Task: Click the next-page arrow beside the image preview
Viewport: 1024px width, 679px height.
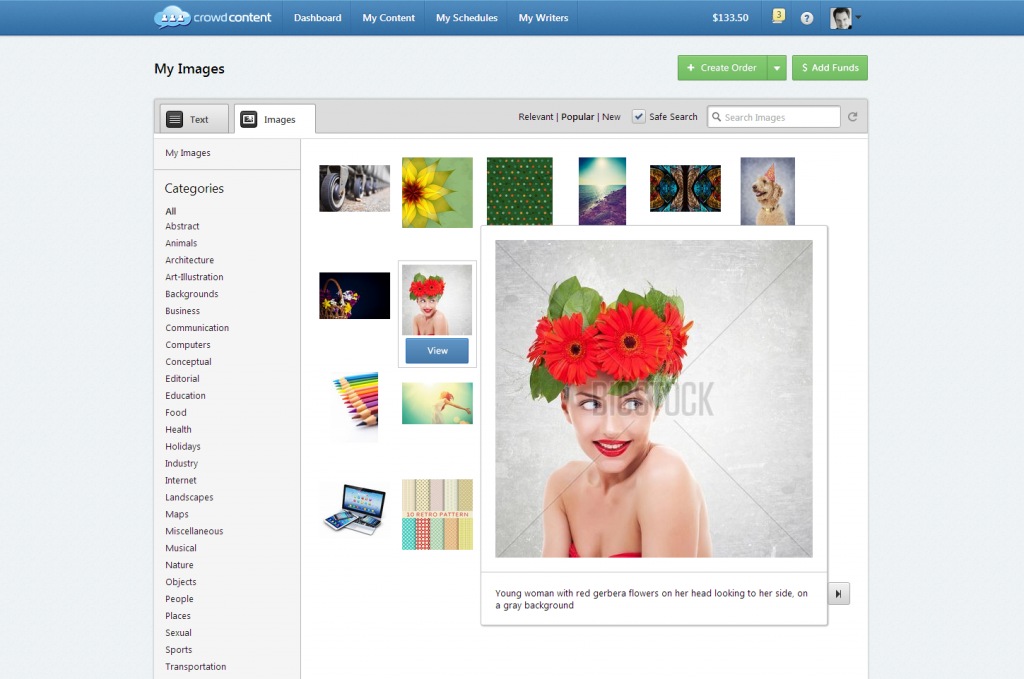Action: [x=838, y=593]
